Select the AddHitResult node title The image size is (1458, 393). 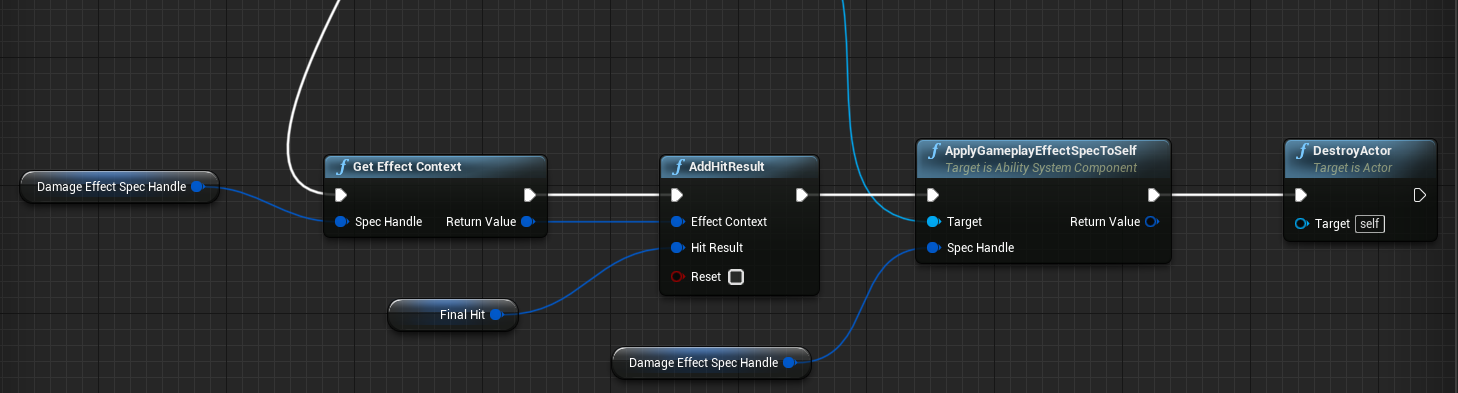coord(727,166)
